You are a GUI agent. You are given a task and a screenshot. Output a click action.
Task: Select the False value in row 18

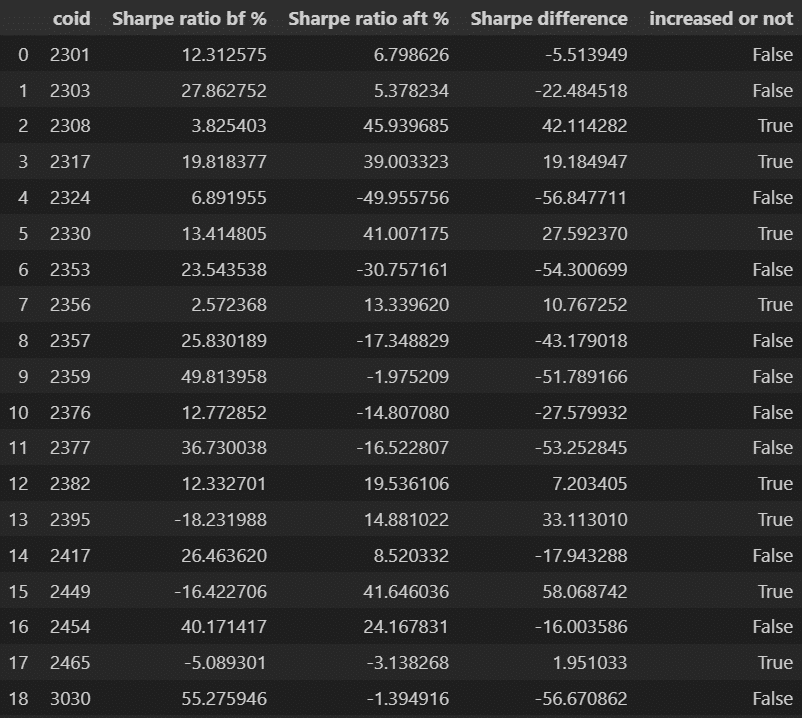pos(772,699)
